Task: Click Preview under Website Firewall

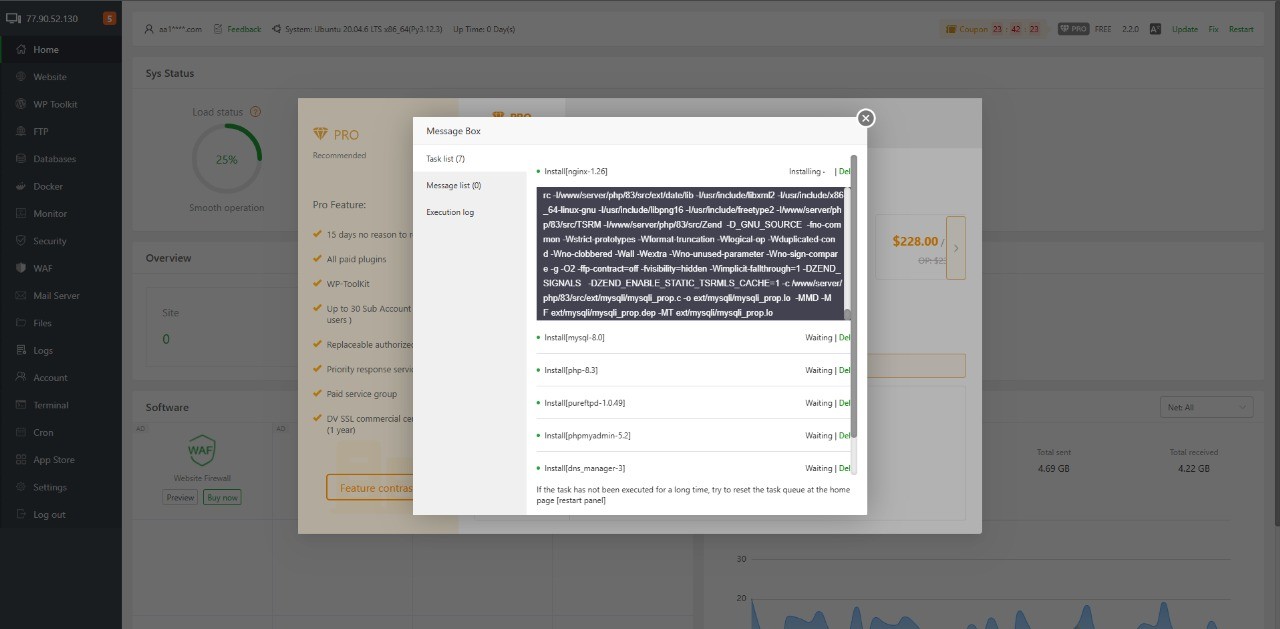Action: (180, 497)
